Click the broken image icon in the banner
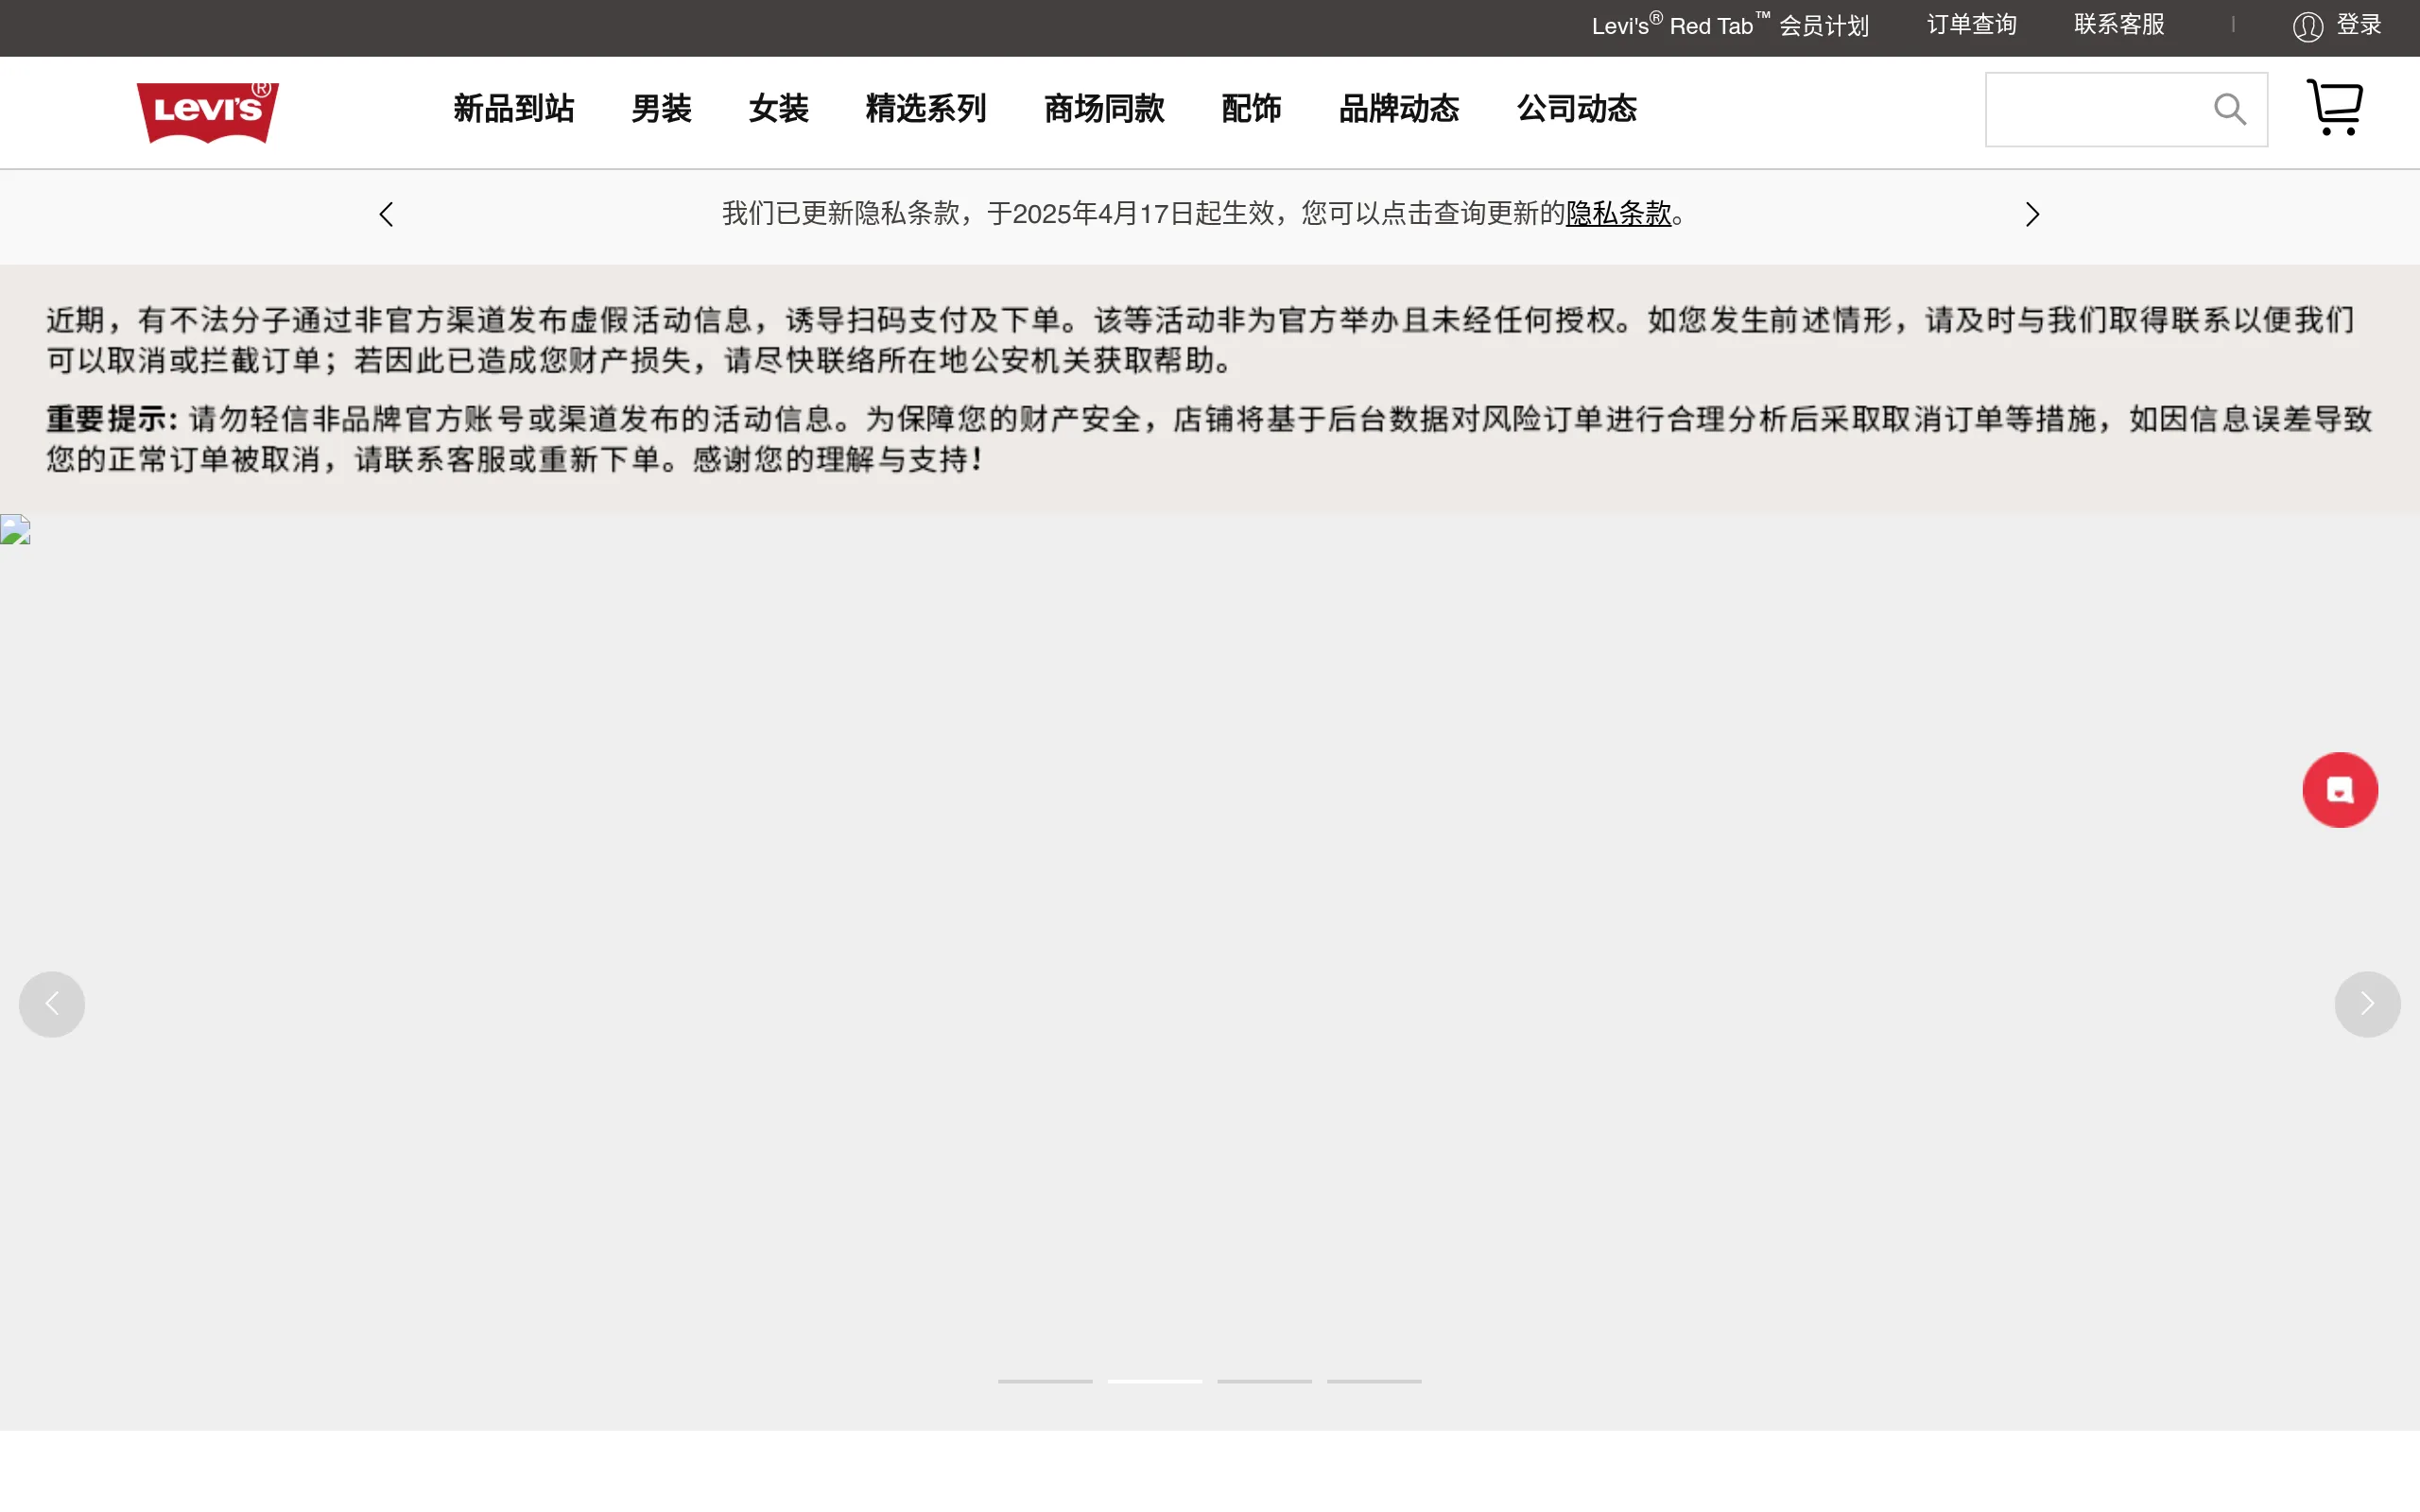The image size is (2420, 1512). coord(15,529)
